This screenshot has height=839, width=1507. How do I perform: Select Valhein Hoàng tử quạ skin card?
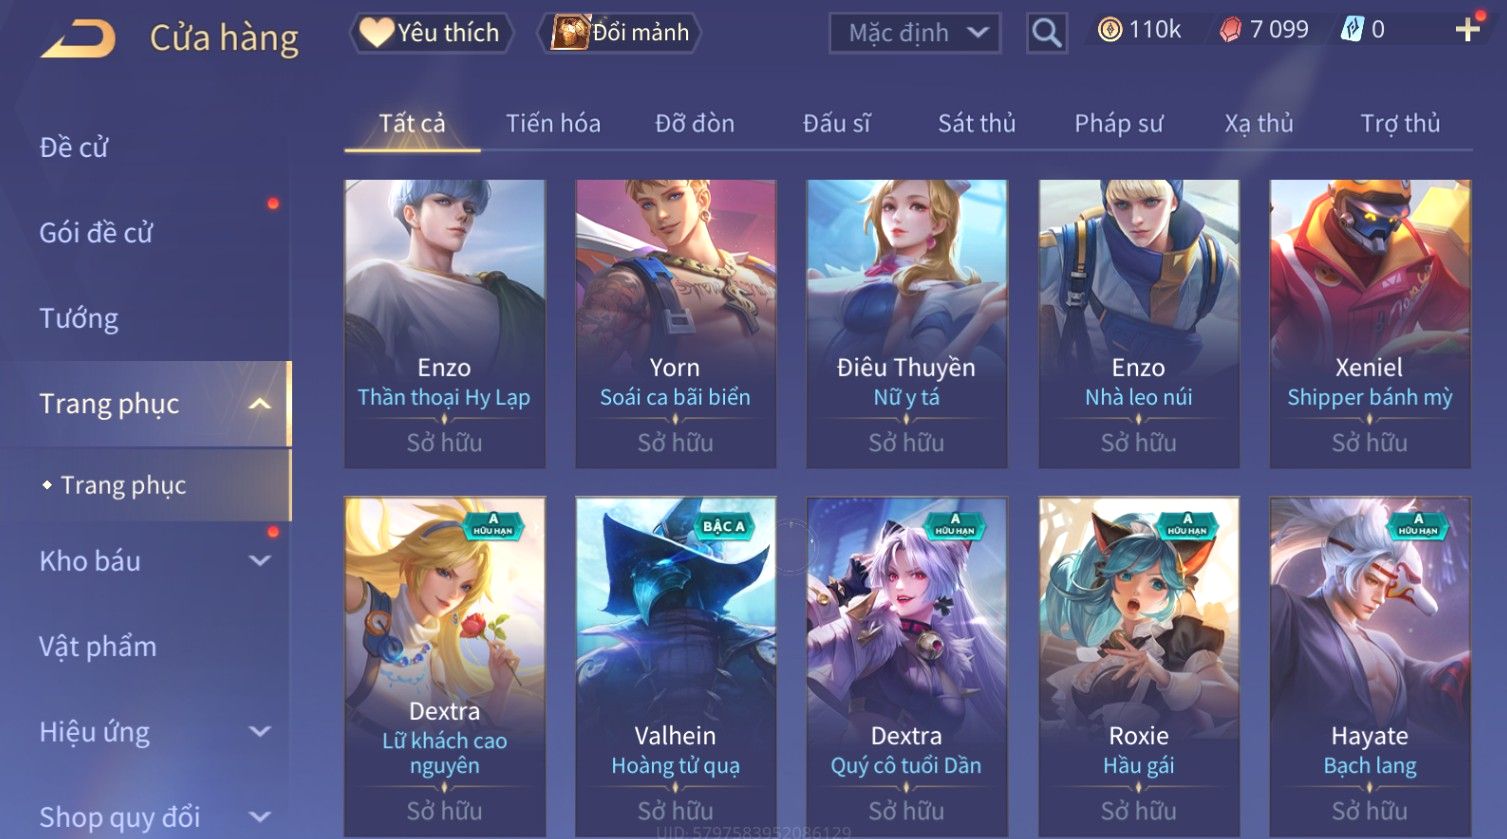pos(676,667)
